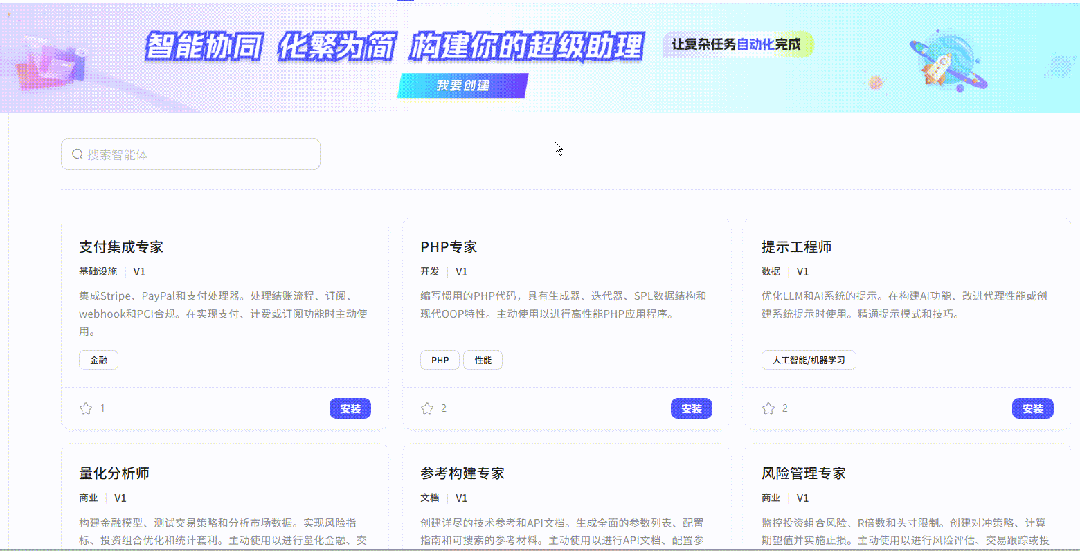1080x551 pixels.
Task: Click 商业 category on 量化分析师
Action: point(88,498)
